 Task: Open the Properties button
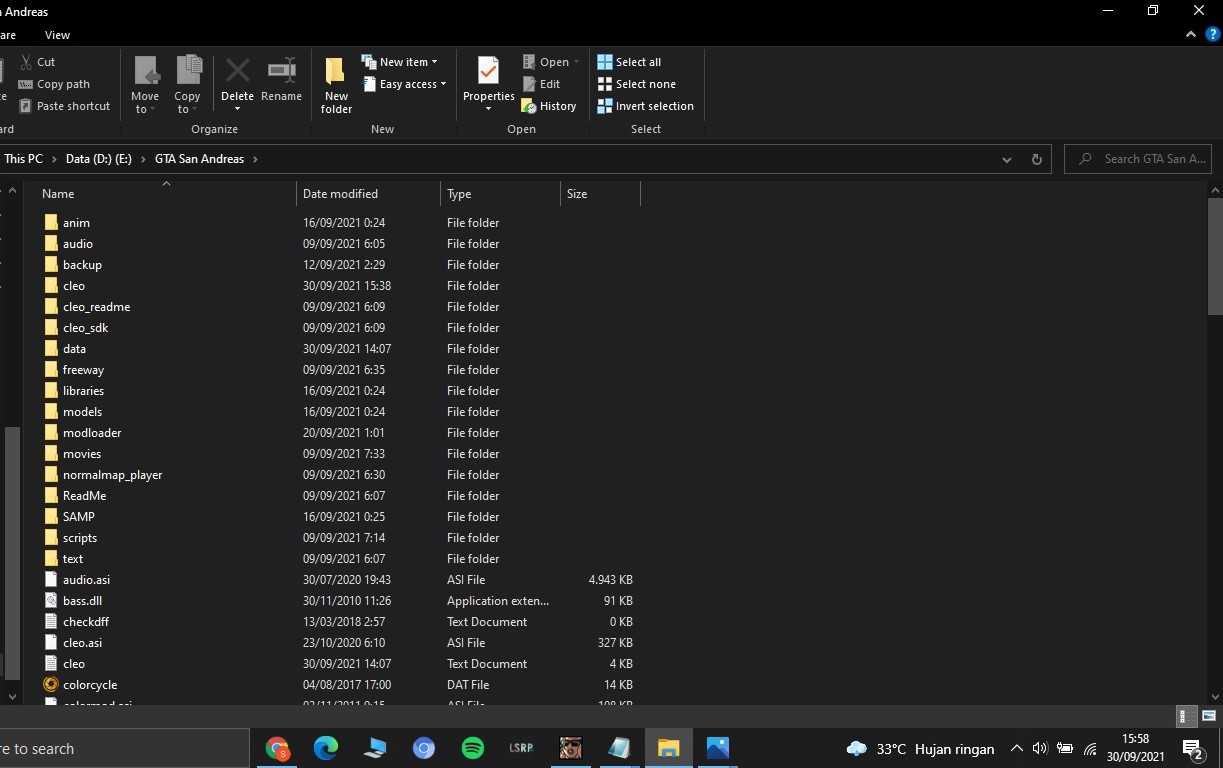click(x=488, y=79)
